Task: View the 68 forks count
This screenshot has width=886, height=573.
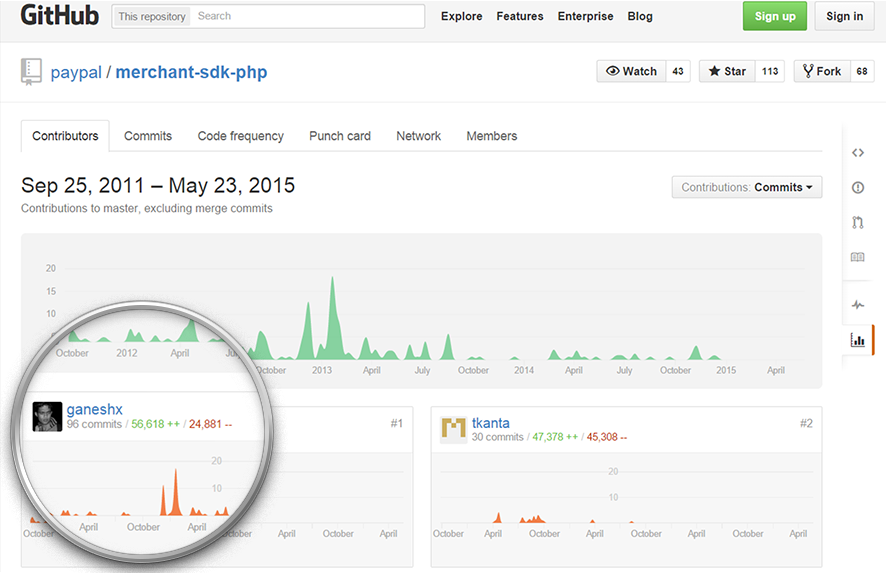Action: point(862,71)
